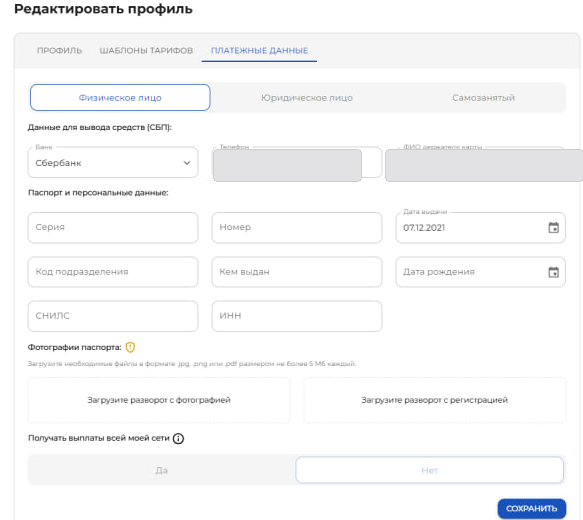Switch to ПРОФИЛЬ tab
The height and width of the screenshot is (520, 583).
click(x=59, y=50)
